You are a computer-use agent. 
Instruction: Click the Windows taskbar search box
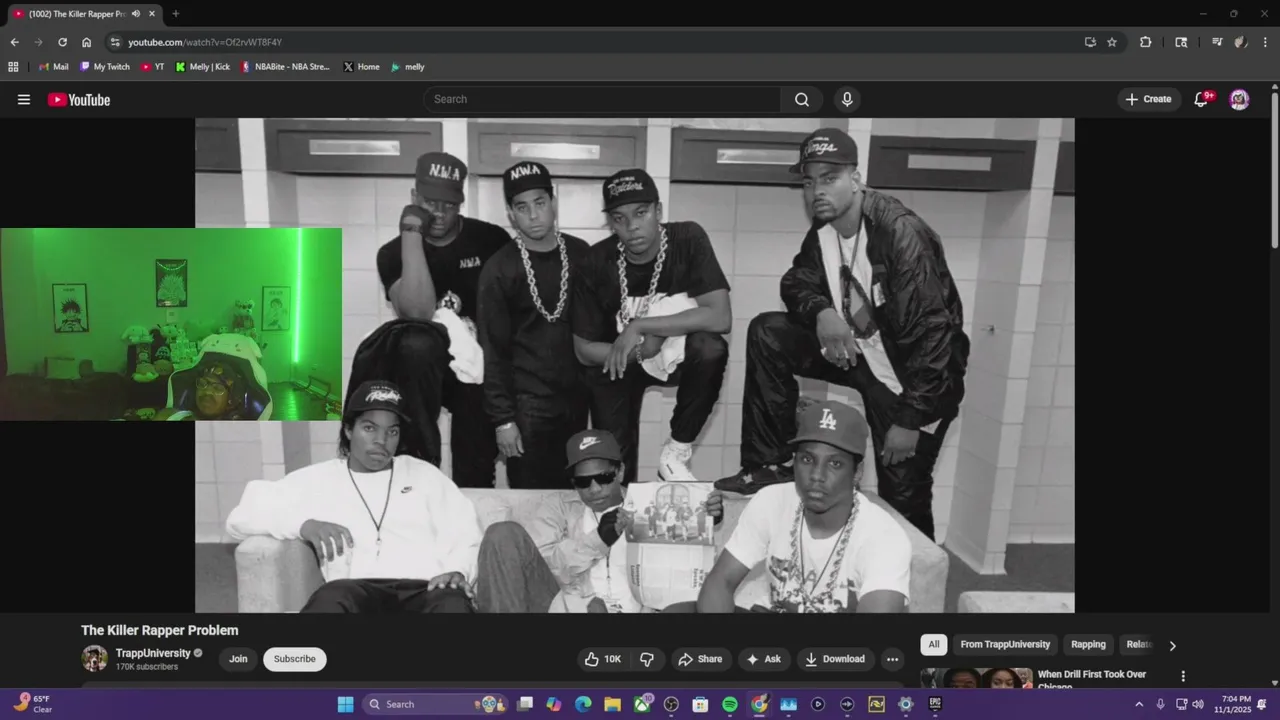(435, 704)
